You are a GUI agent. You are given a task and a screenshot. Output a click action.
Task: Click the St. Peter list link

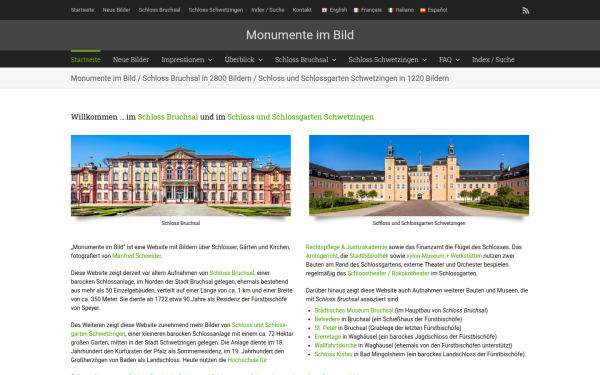pos(325,328)
